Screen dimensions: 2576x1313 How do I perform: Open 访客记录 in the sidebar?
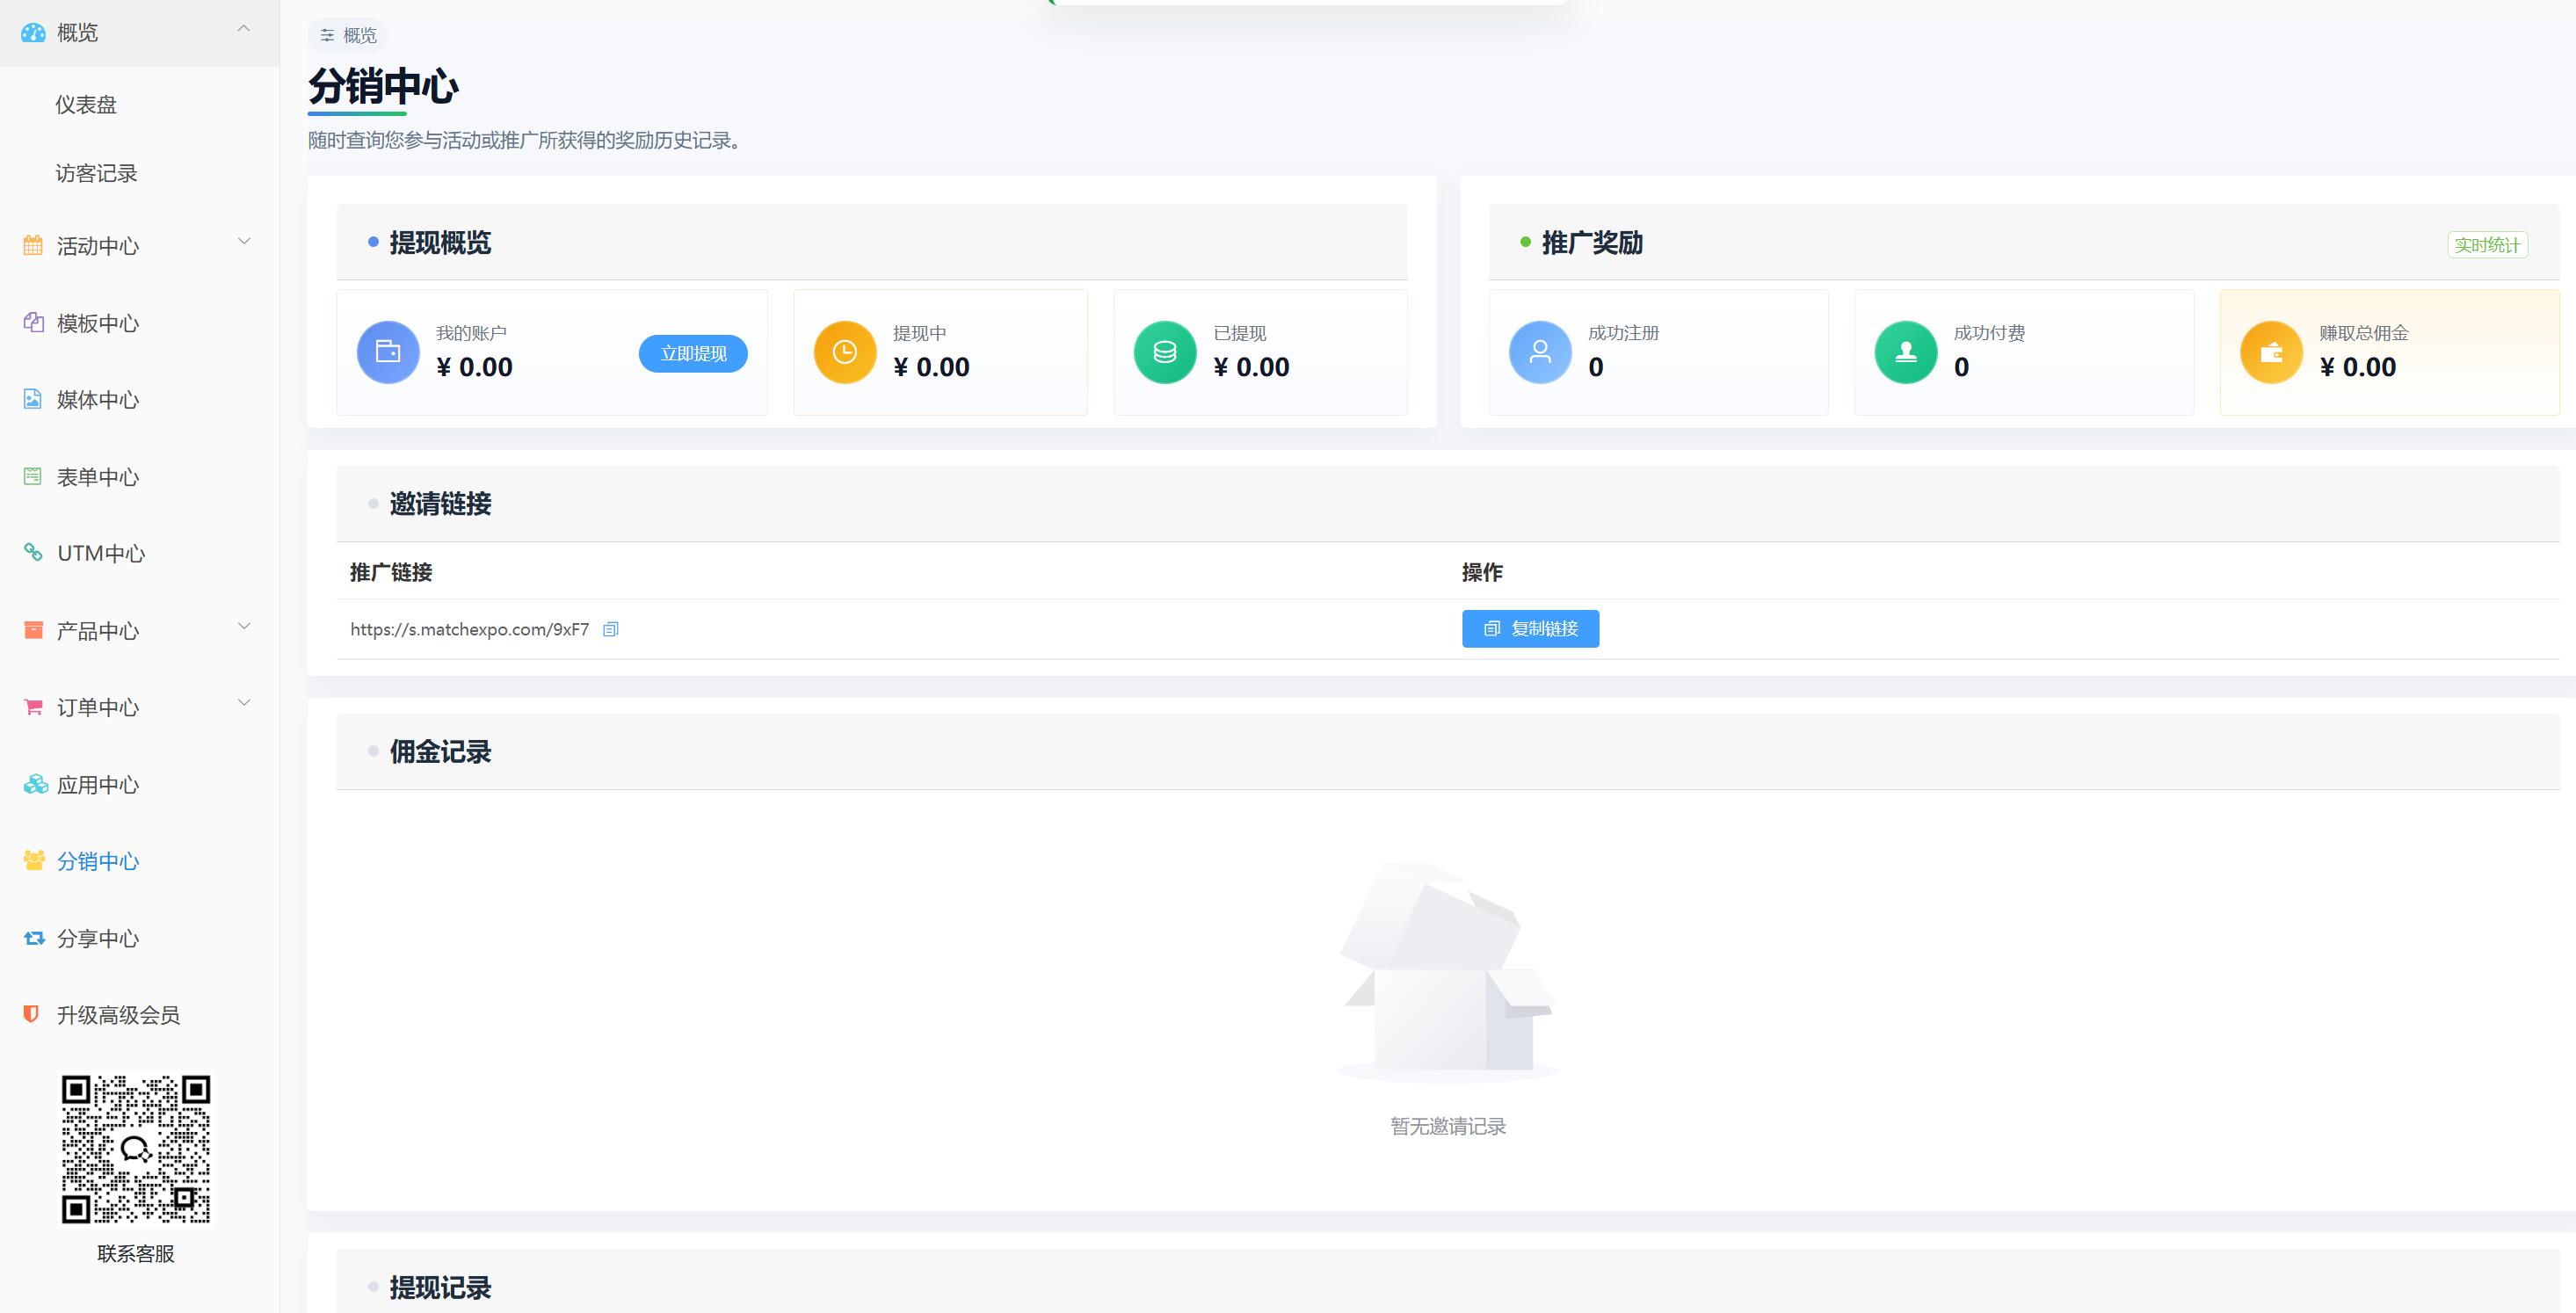coord(96,174)
